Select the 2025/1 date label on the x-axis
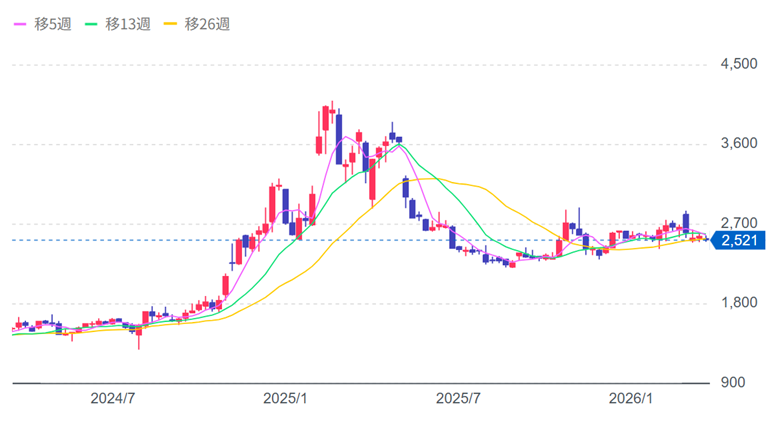782x426 pixels. (286, 398)
